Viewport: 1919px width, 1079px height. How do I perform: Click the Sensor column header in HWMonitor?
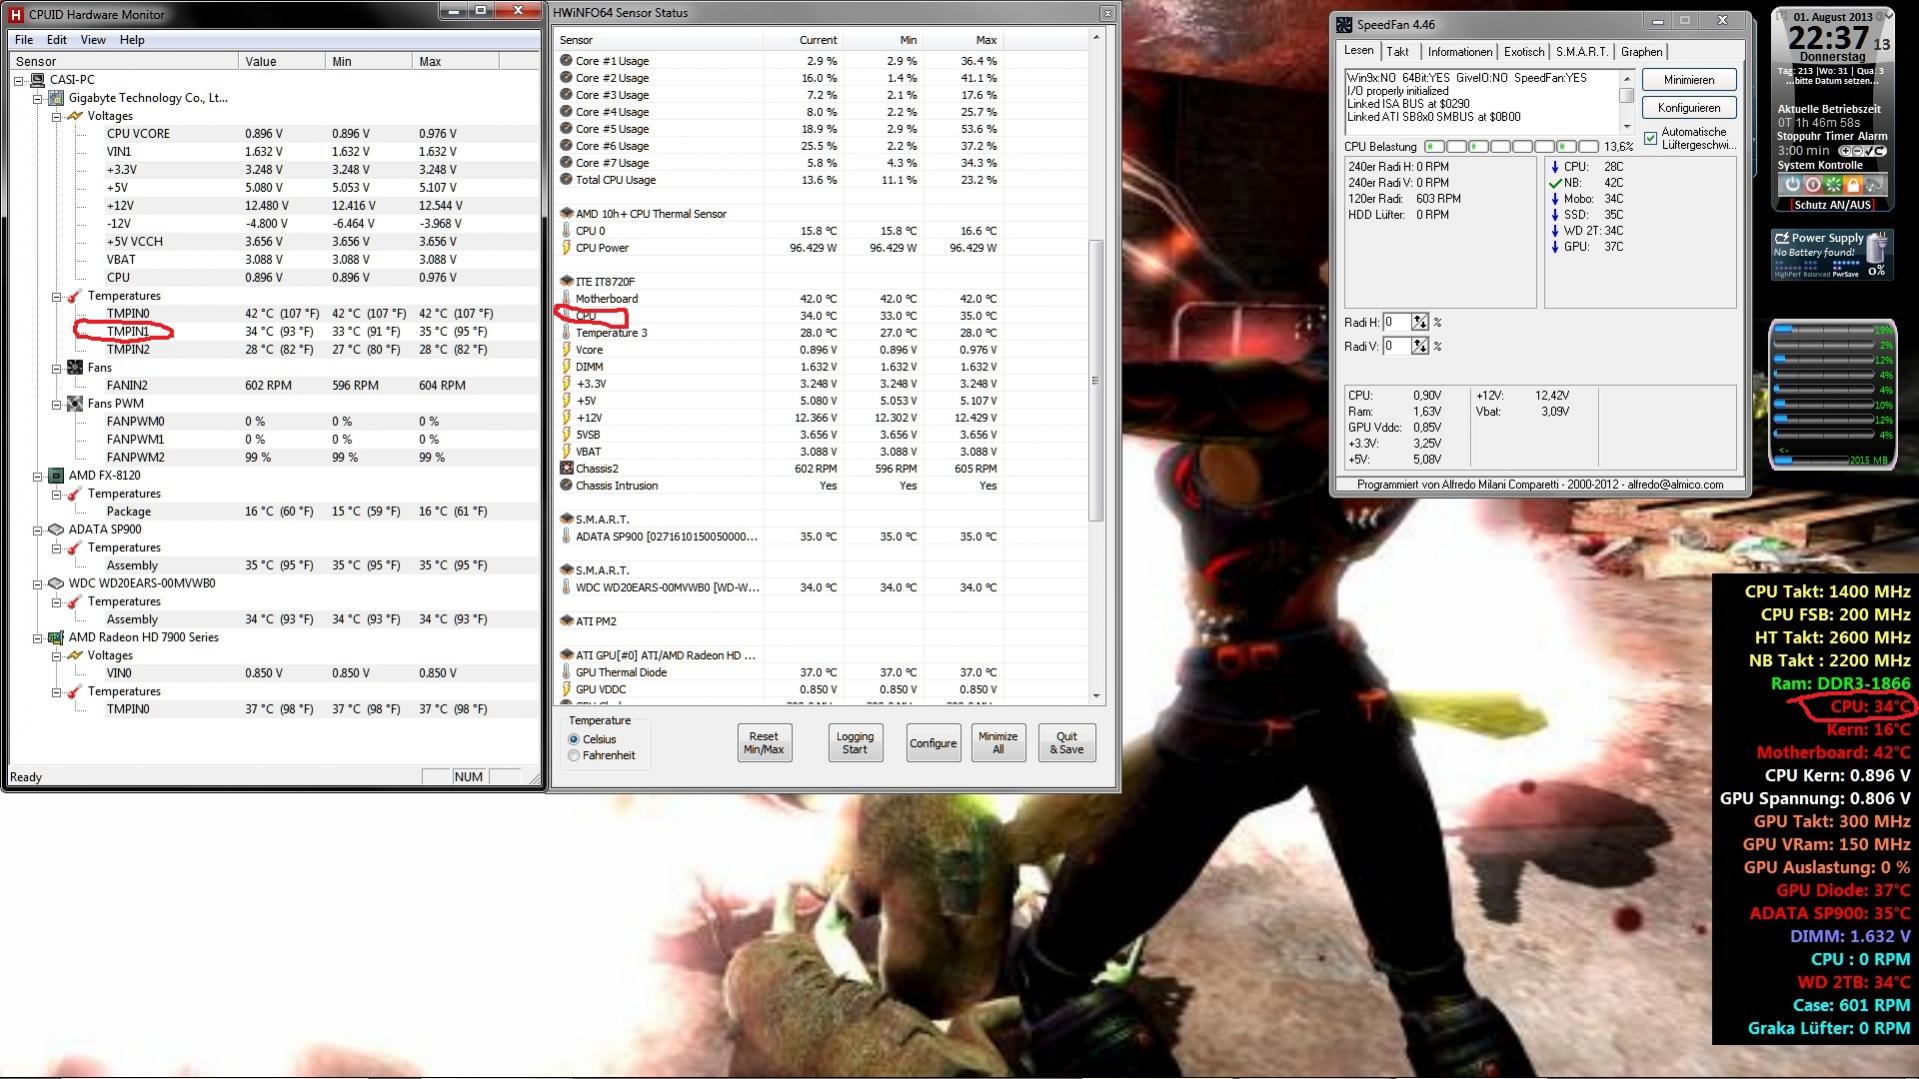pyautogui.click(x=124, y=62)
